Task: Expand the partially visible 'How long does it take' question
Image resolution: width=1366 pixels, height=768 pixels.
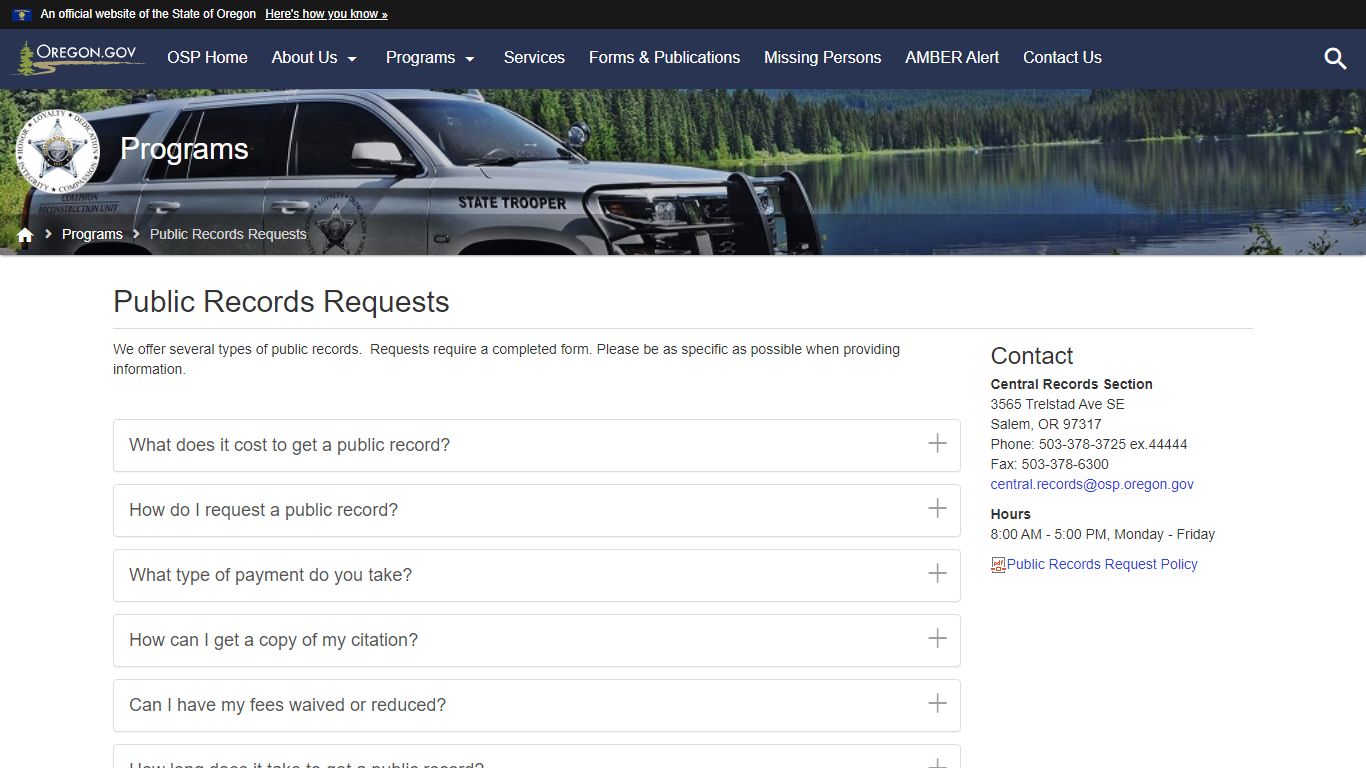Action: coord(537,757)
